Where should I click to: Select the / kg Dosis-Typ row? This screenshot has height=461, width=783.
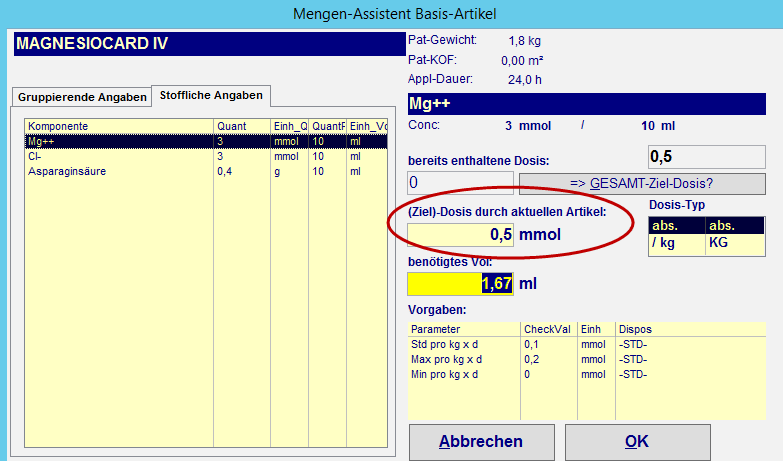tap(707, 243)
